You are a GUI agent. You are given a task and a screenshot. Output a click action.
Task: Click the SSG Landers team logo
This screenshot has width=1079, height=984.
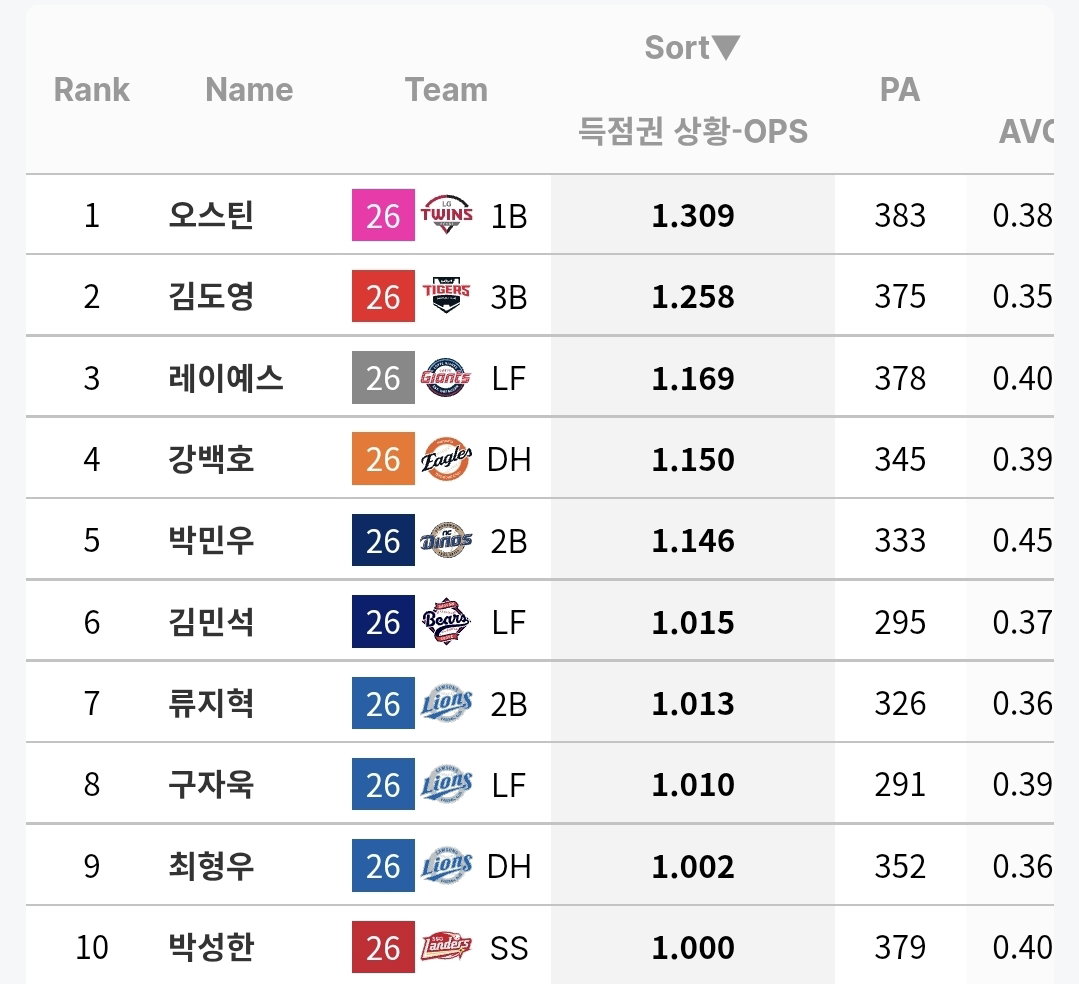click(446, 947)
